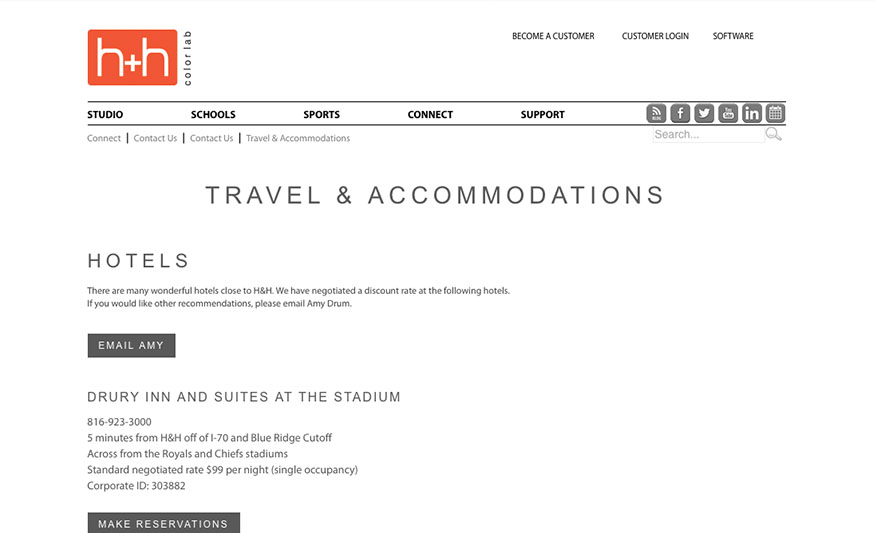Open the LinkedIn profile icon
Image resolution: width=875 pixels, height=533 pixels.
tap(752, 113)
